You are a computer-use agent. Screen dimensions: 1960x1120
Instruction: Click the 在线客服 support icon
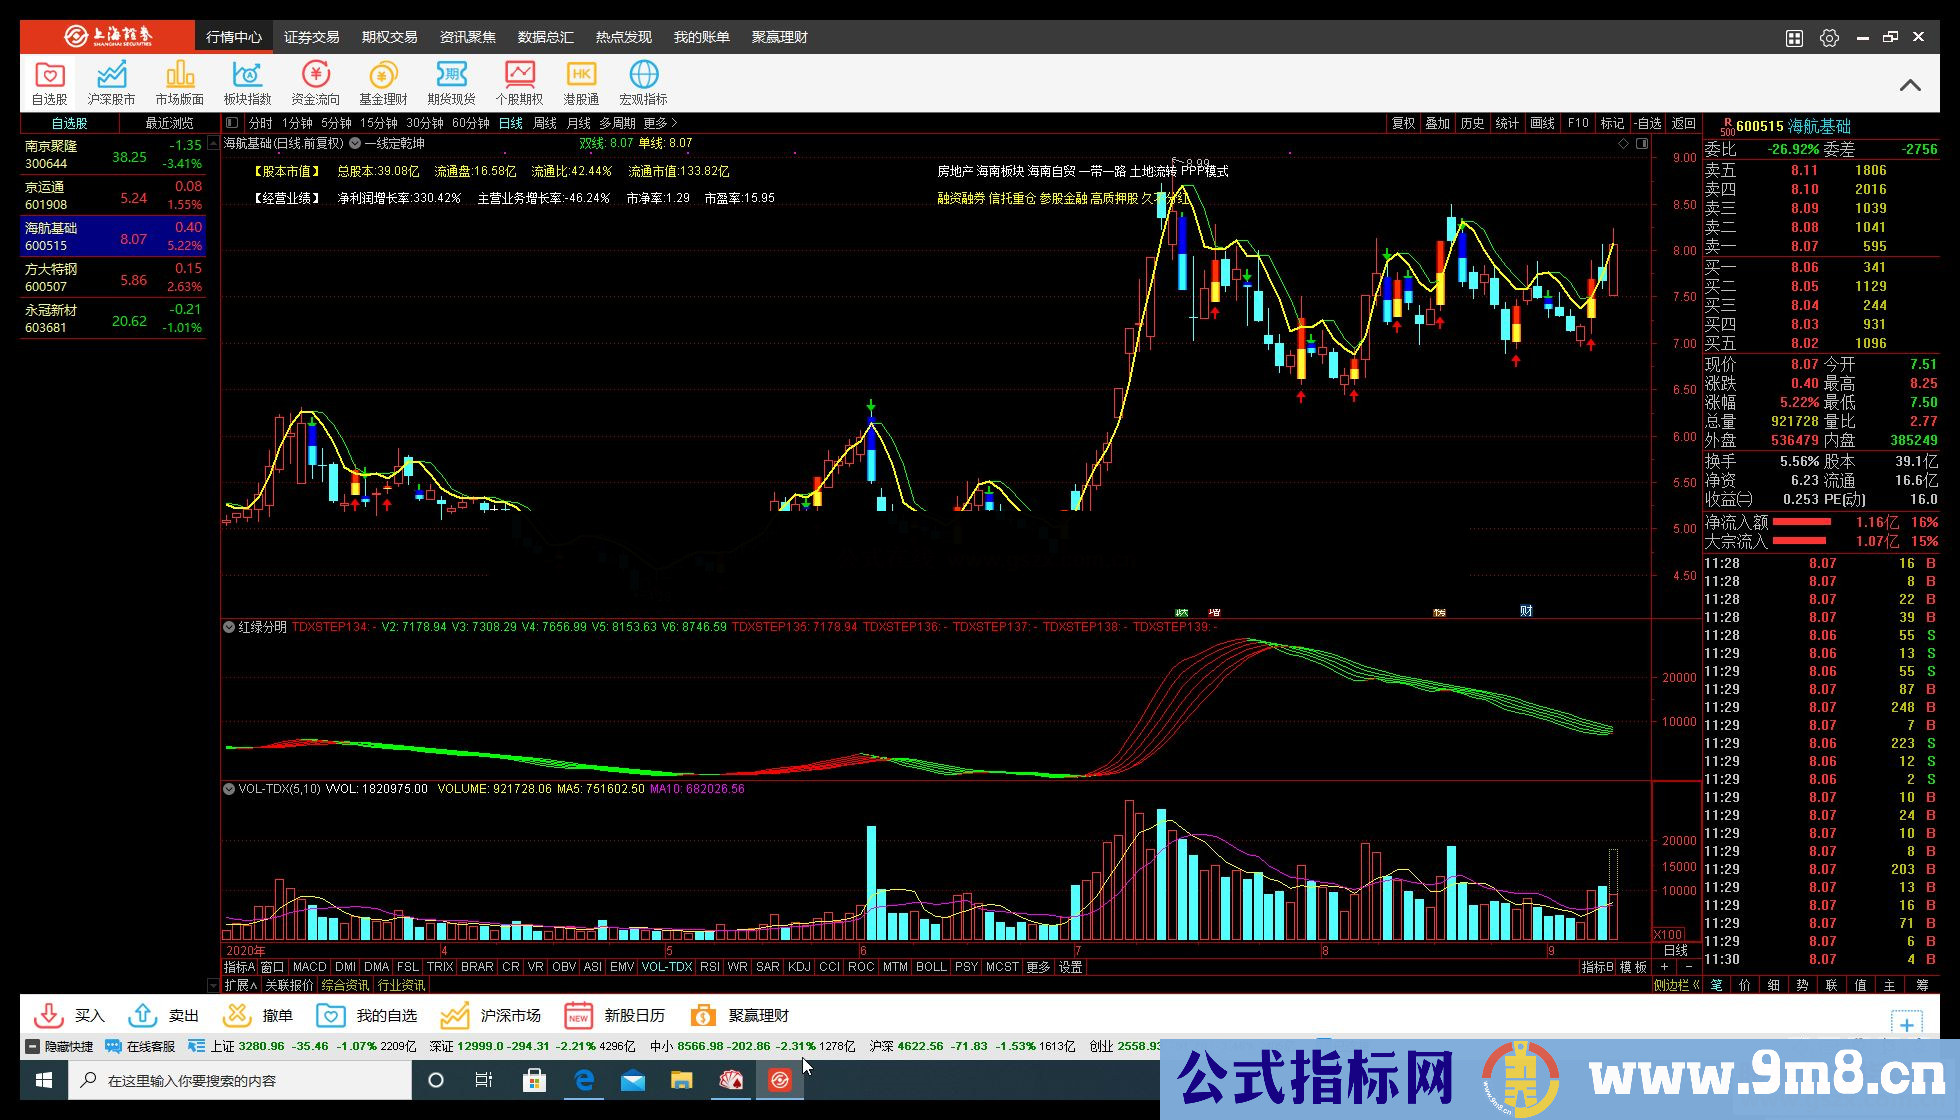click(140, 1046)
